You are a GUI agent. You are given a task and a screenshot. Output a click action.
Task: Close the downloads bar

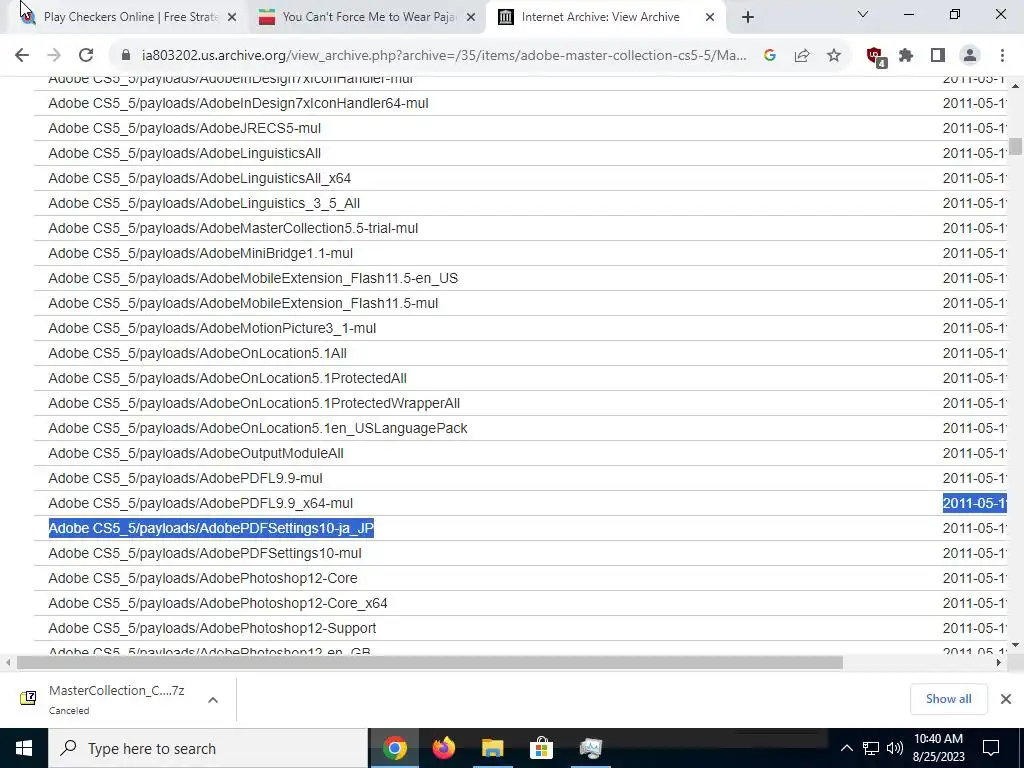click(1006, 699)
